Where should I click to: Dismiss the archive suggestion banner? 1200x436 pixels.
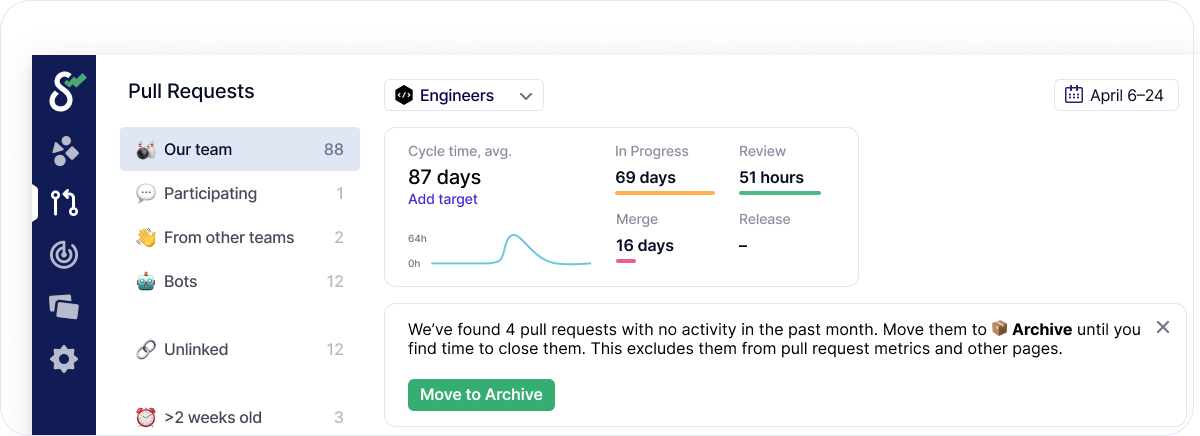tap(1162, 327)
